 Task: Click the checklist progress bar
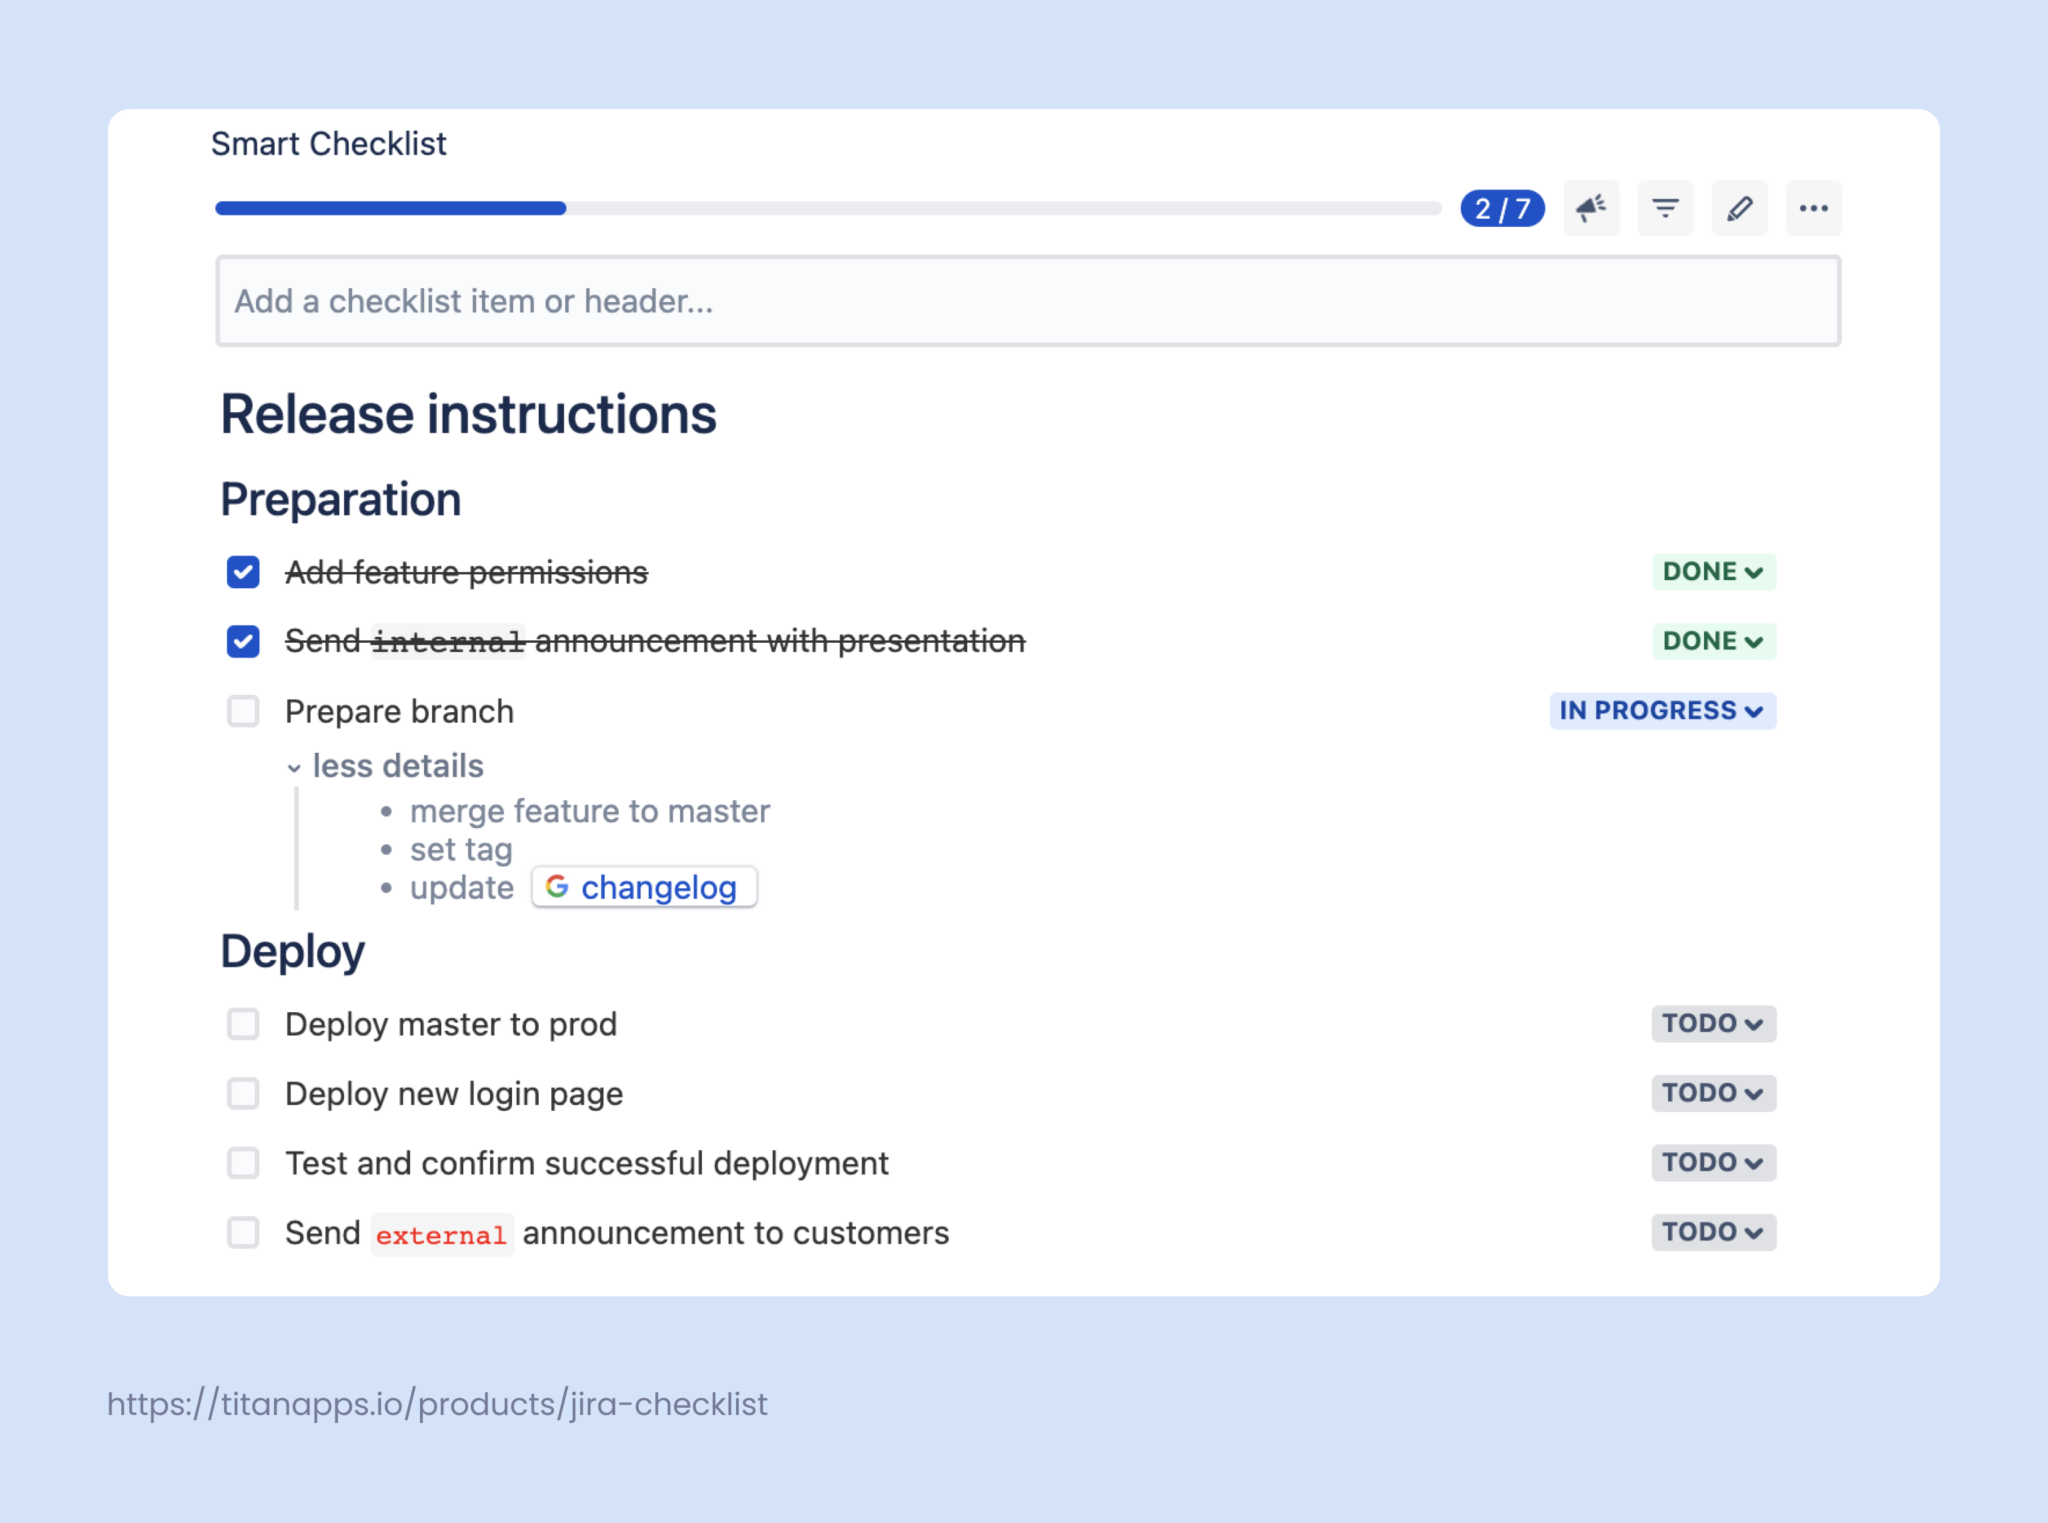pos(827,208)
